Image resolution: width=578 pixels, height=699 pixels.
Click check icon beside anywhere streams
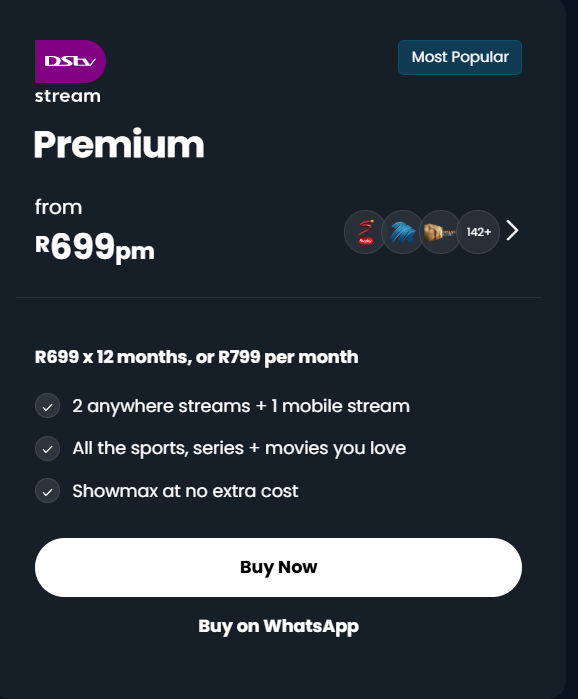(48, 406)
